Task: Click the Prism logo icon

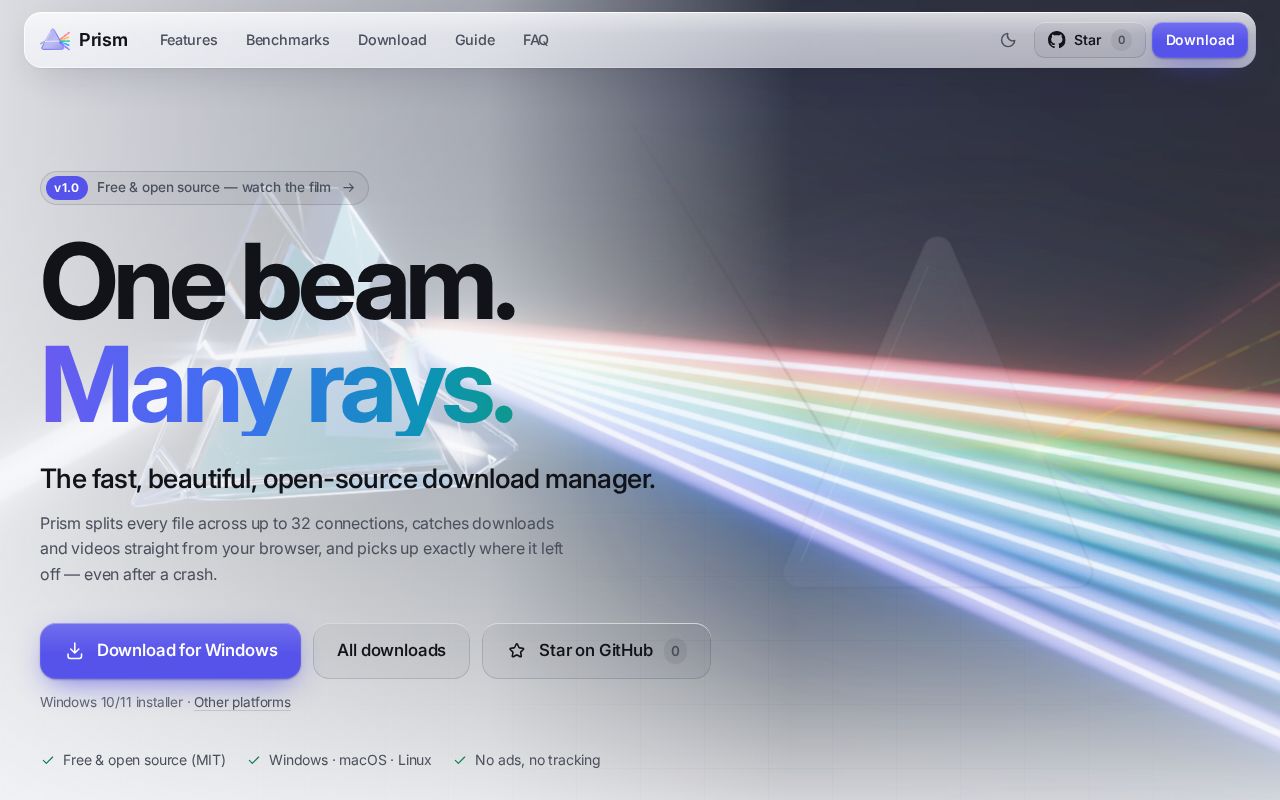Action: click(55, 40)
